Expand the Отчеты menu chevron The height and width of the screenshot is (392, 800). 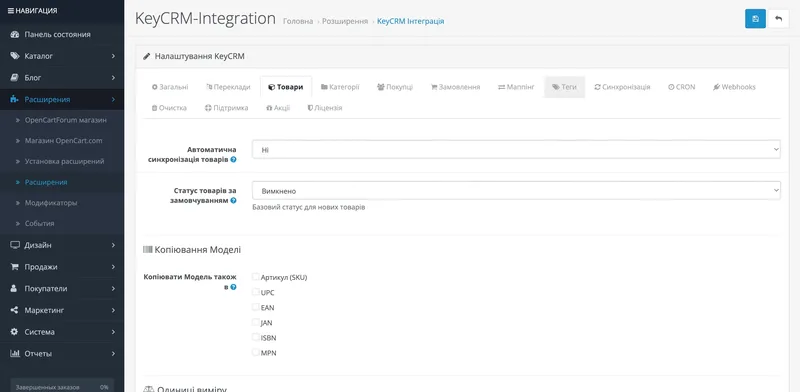(x=113, y=354)
